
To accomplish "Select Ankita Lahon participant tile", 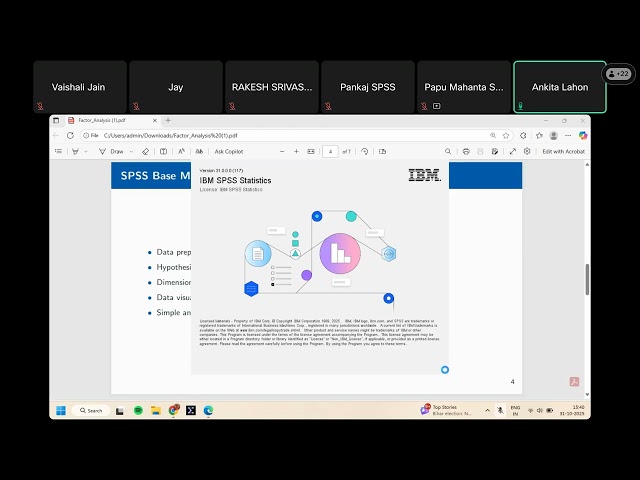I will coord(560,87).
